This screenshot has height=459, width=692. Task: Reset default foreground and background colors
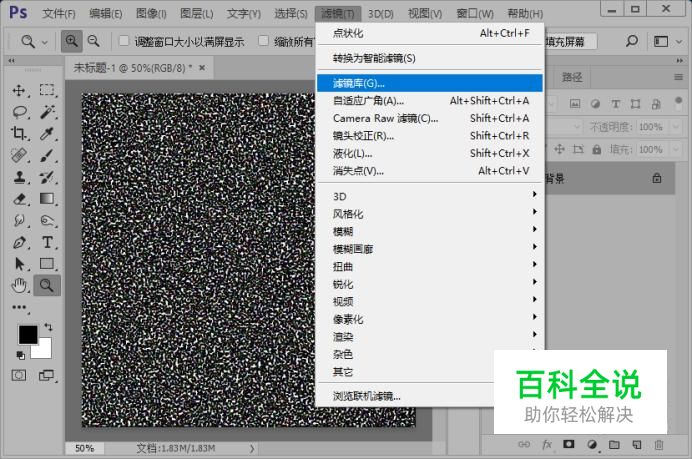pyautogui.click(x=20, y=355)
